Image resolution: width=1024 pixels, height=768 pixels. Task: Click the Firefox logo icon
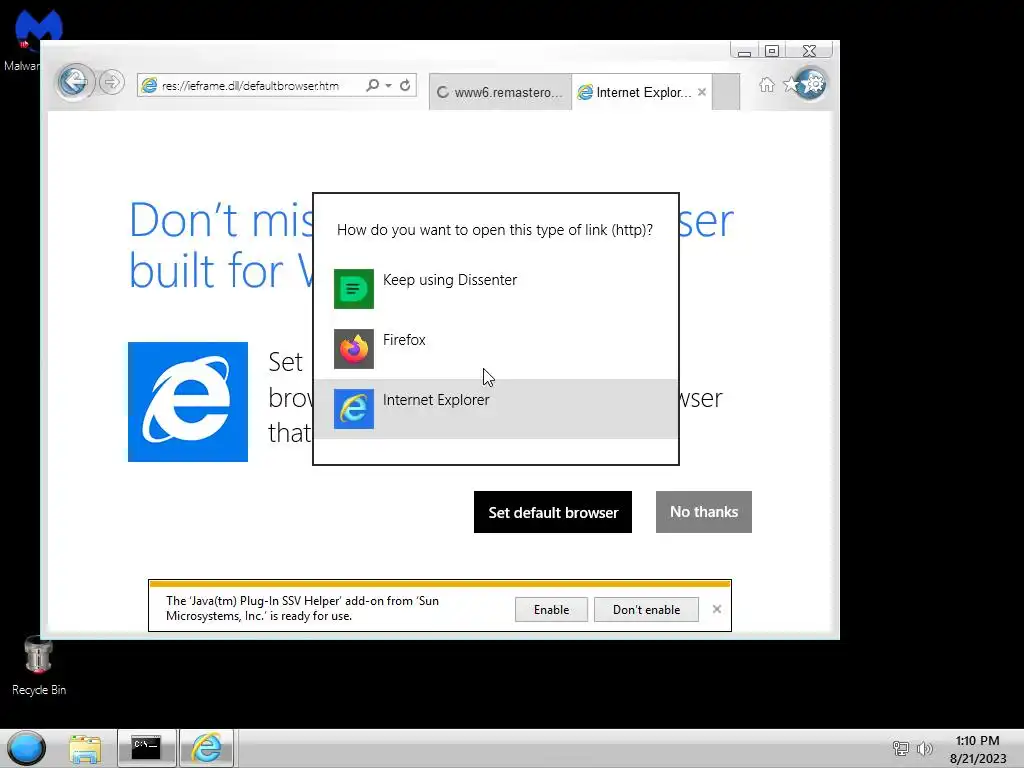pos(354,349)
